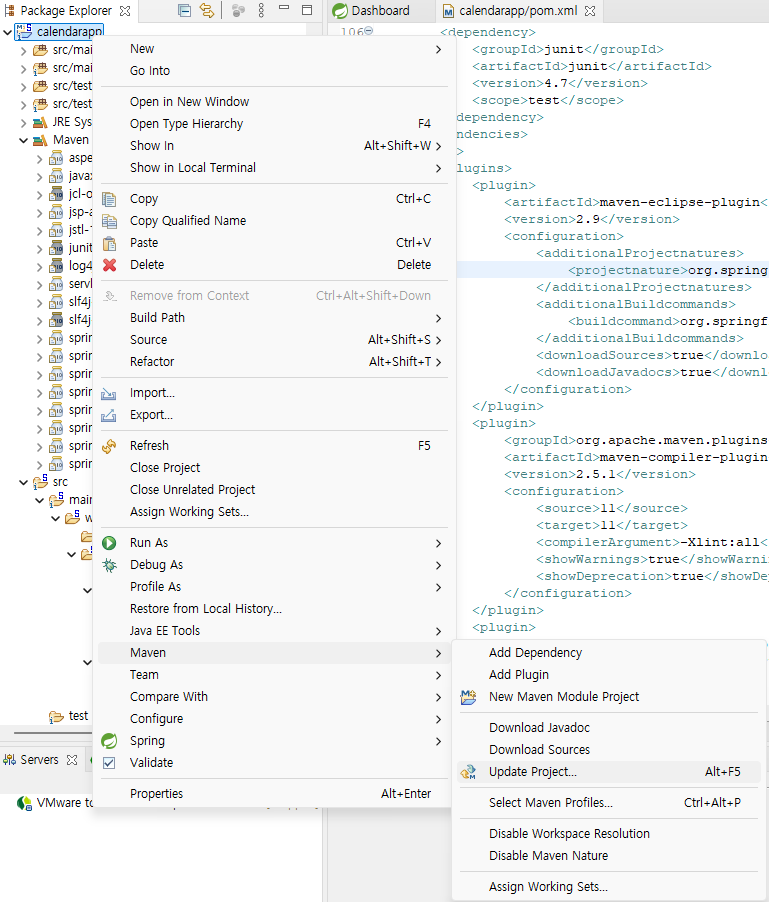Collapse dependency fold marker at line 106
The image size is (769, 902).
(369, 30)
